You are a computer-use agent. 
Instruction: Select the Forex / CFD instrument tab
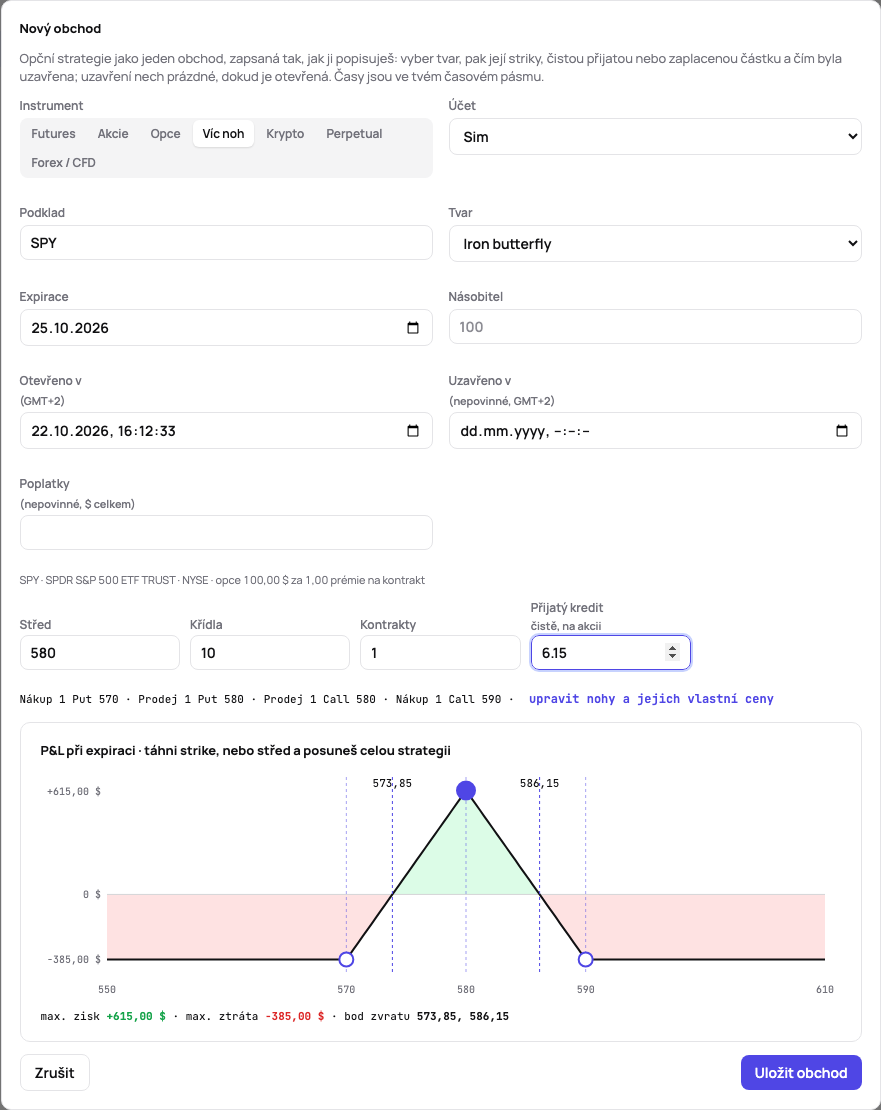[x=63, y=163]
